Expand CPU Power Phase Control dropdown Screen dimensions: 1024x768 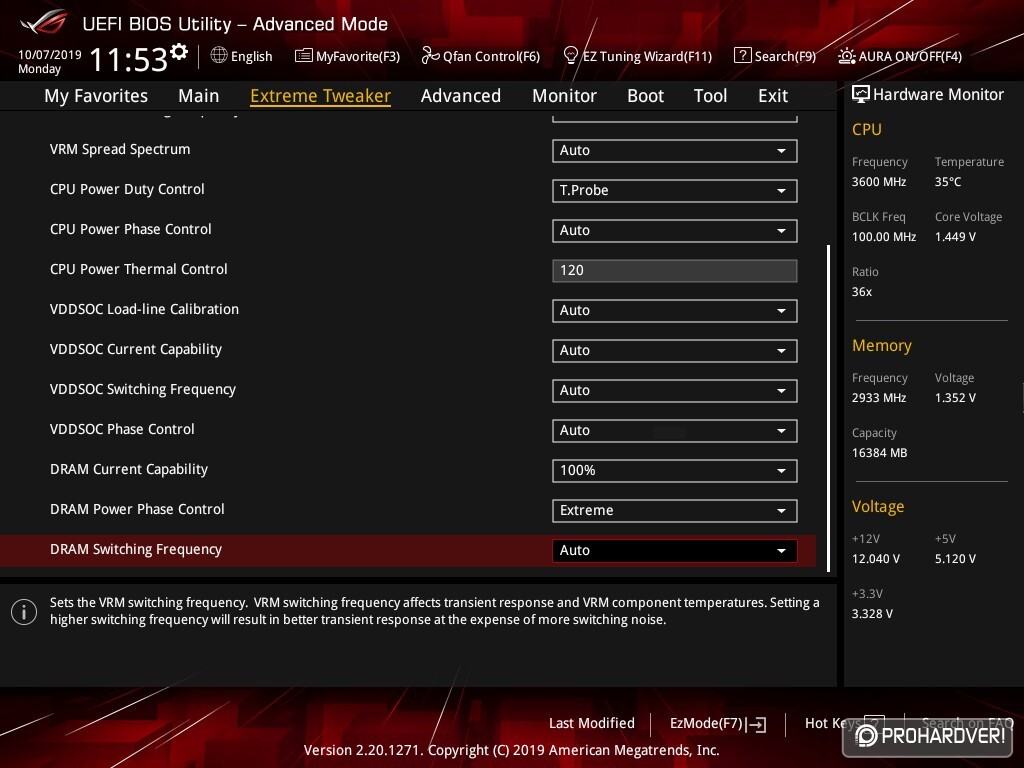pyautogui.click(x=675, y=231)
